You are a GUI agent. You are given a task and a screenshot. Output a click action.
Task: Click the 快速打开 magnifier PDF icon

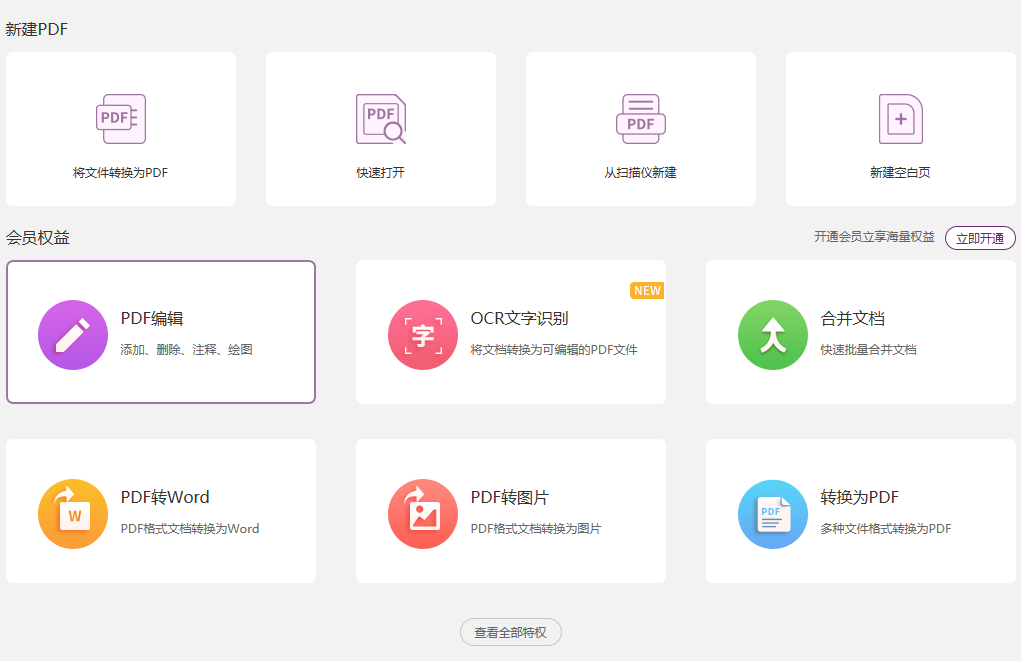pos(380,117)
